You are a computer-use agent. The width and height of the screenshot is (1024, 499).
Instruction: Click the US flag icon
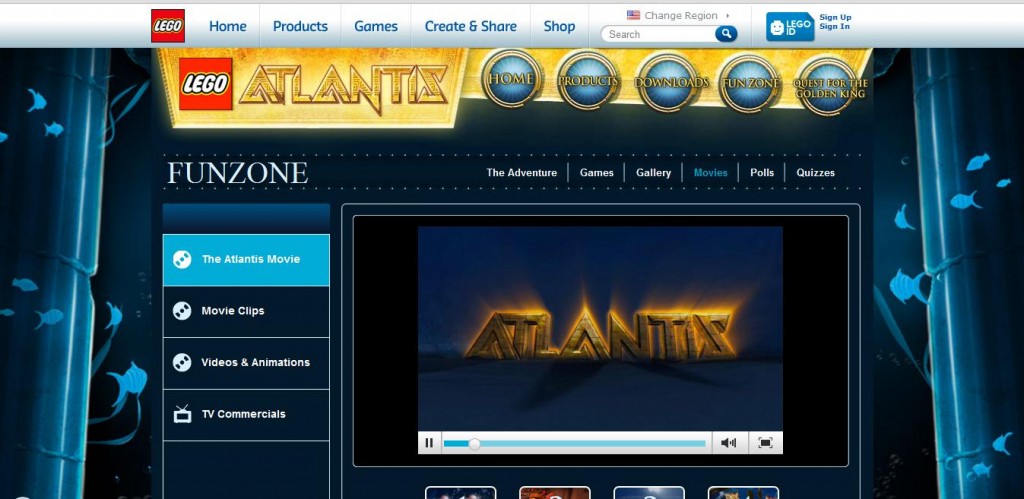(633, 15)
